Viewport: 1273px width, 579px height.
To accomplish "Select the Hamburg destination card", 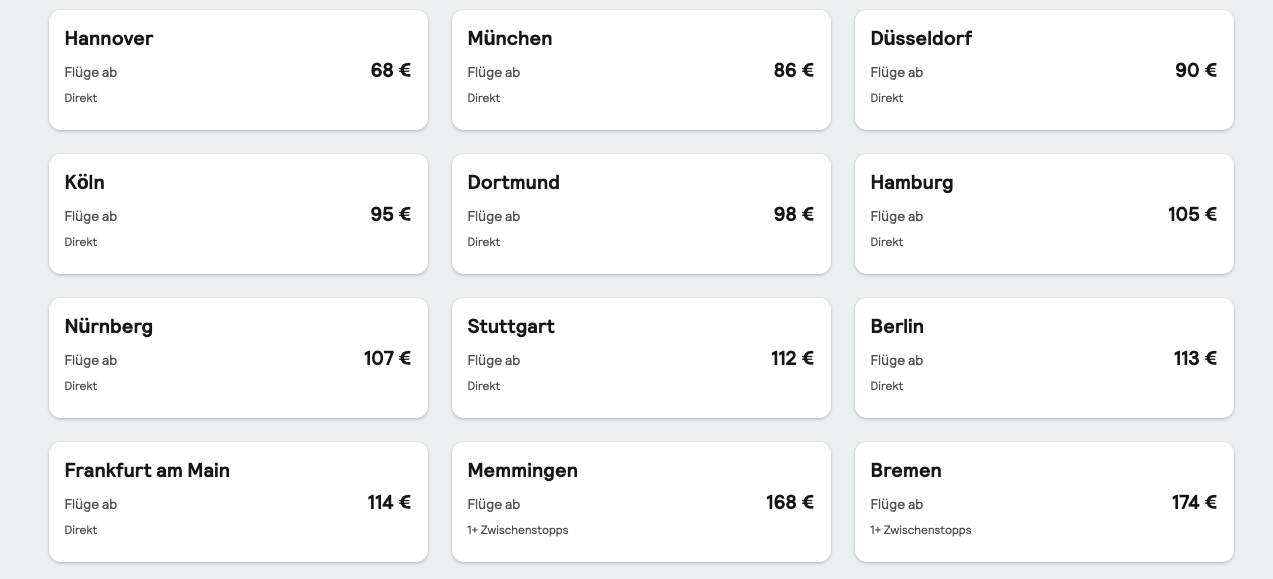I will (x=1044, y=214).
